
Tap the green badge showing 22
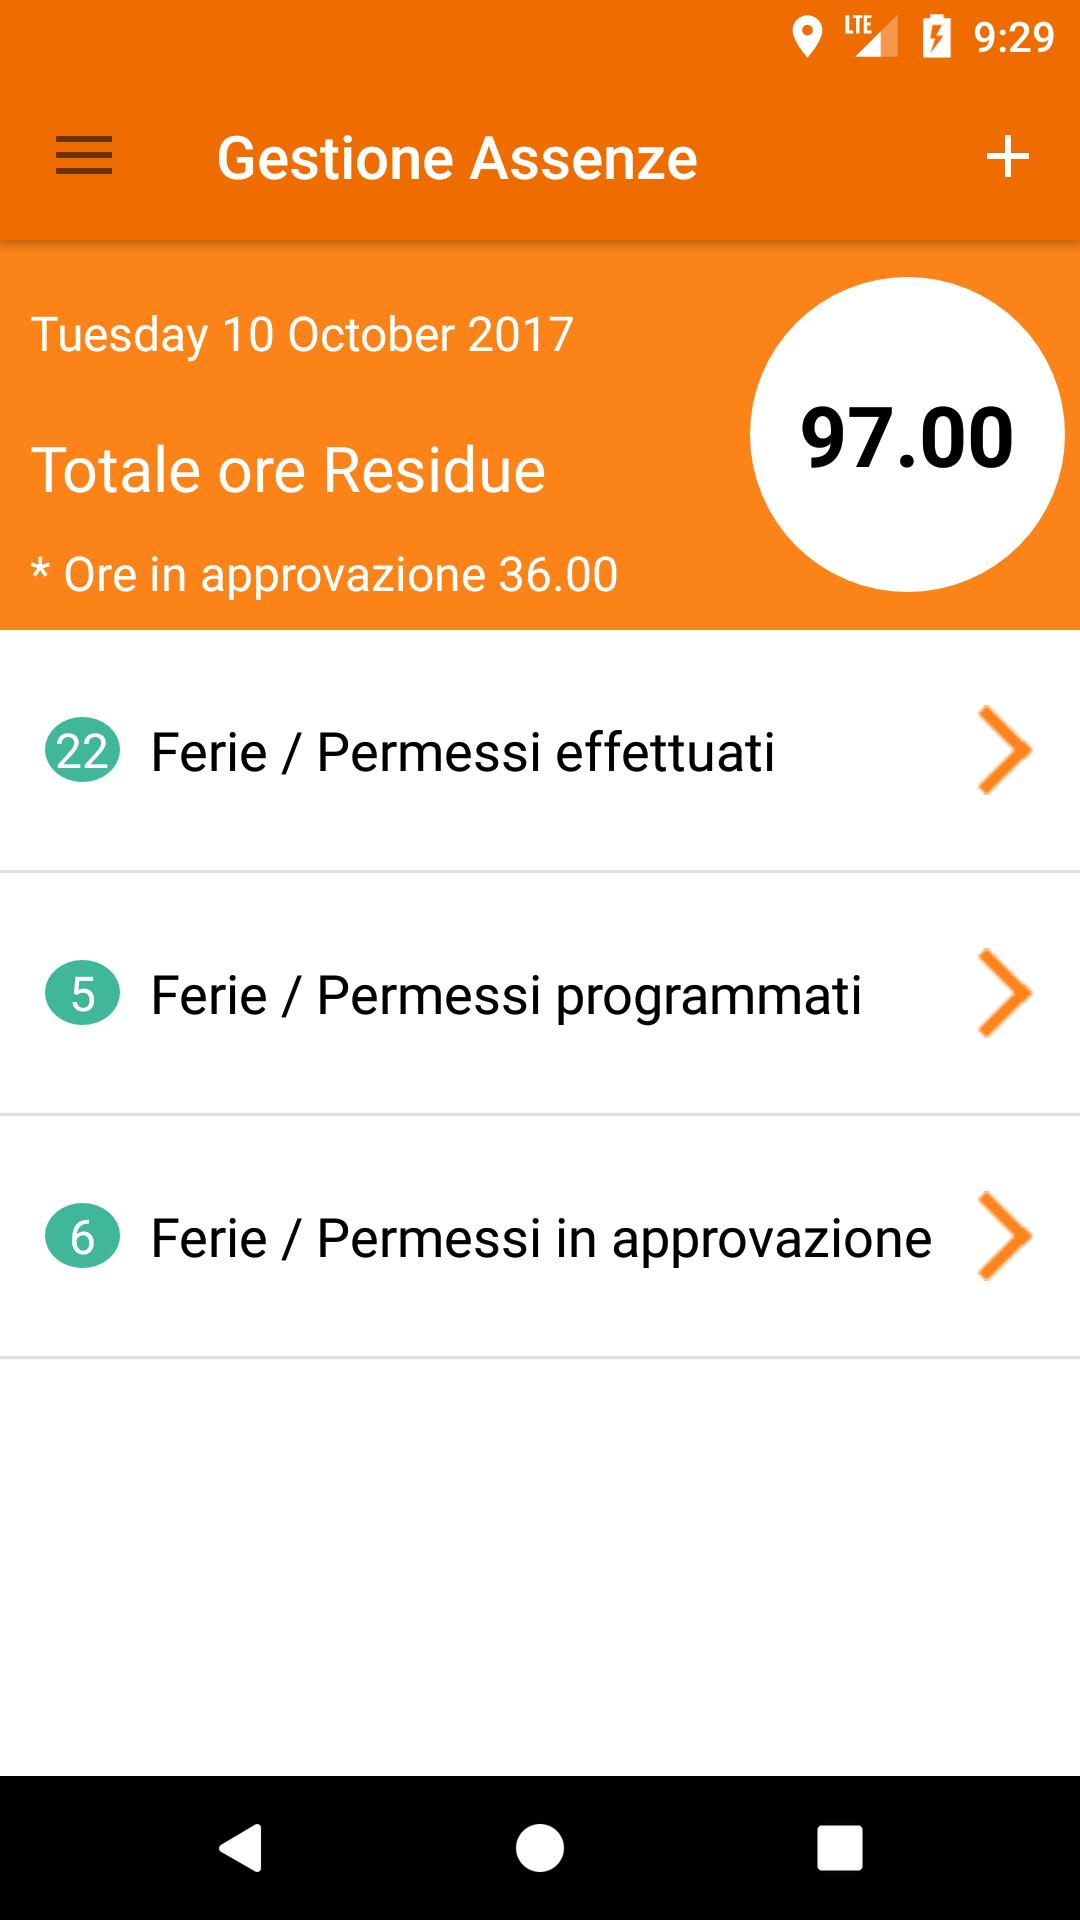tap(82, 751)
